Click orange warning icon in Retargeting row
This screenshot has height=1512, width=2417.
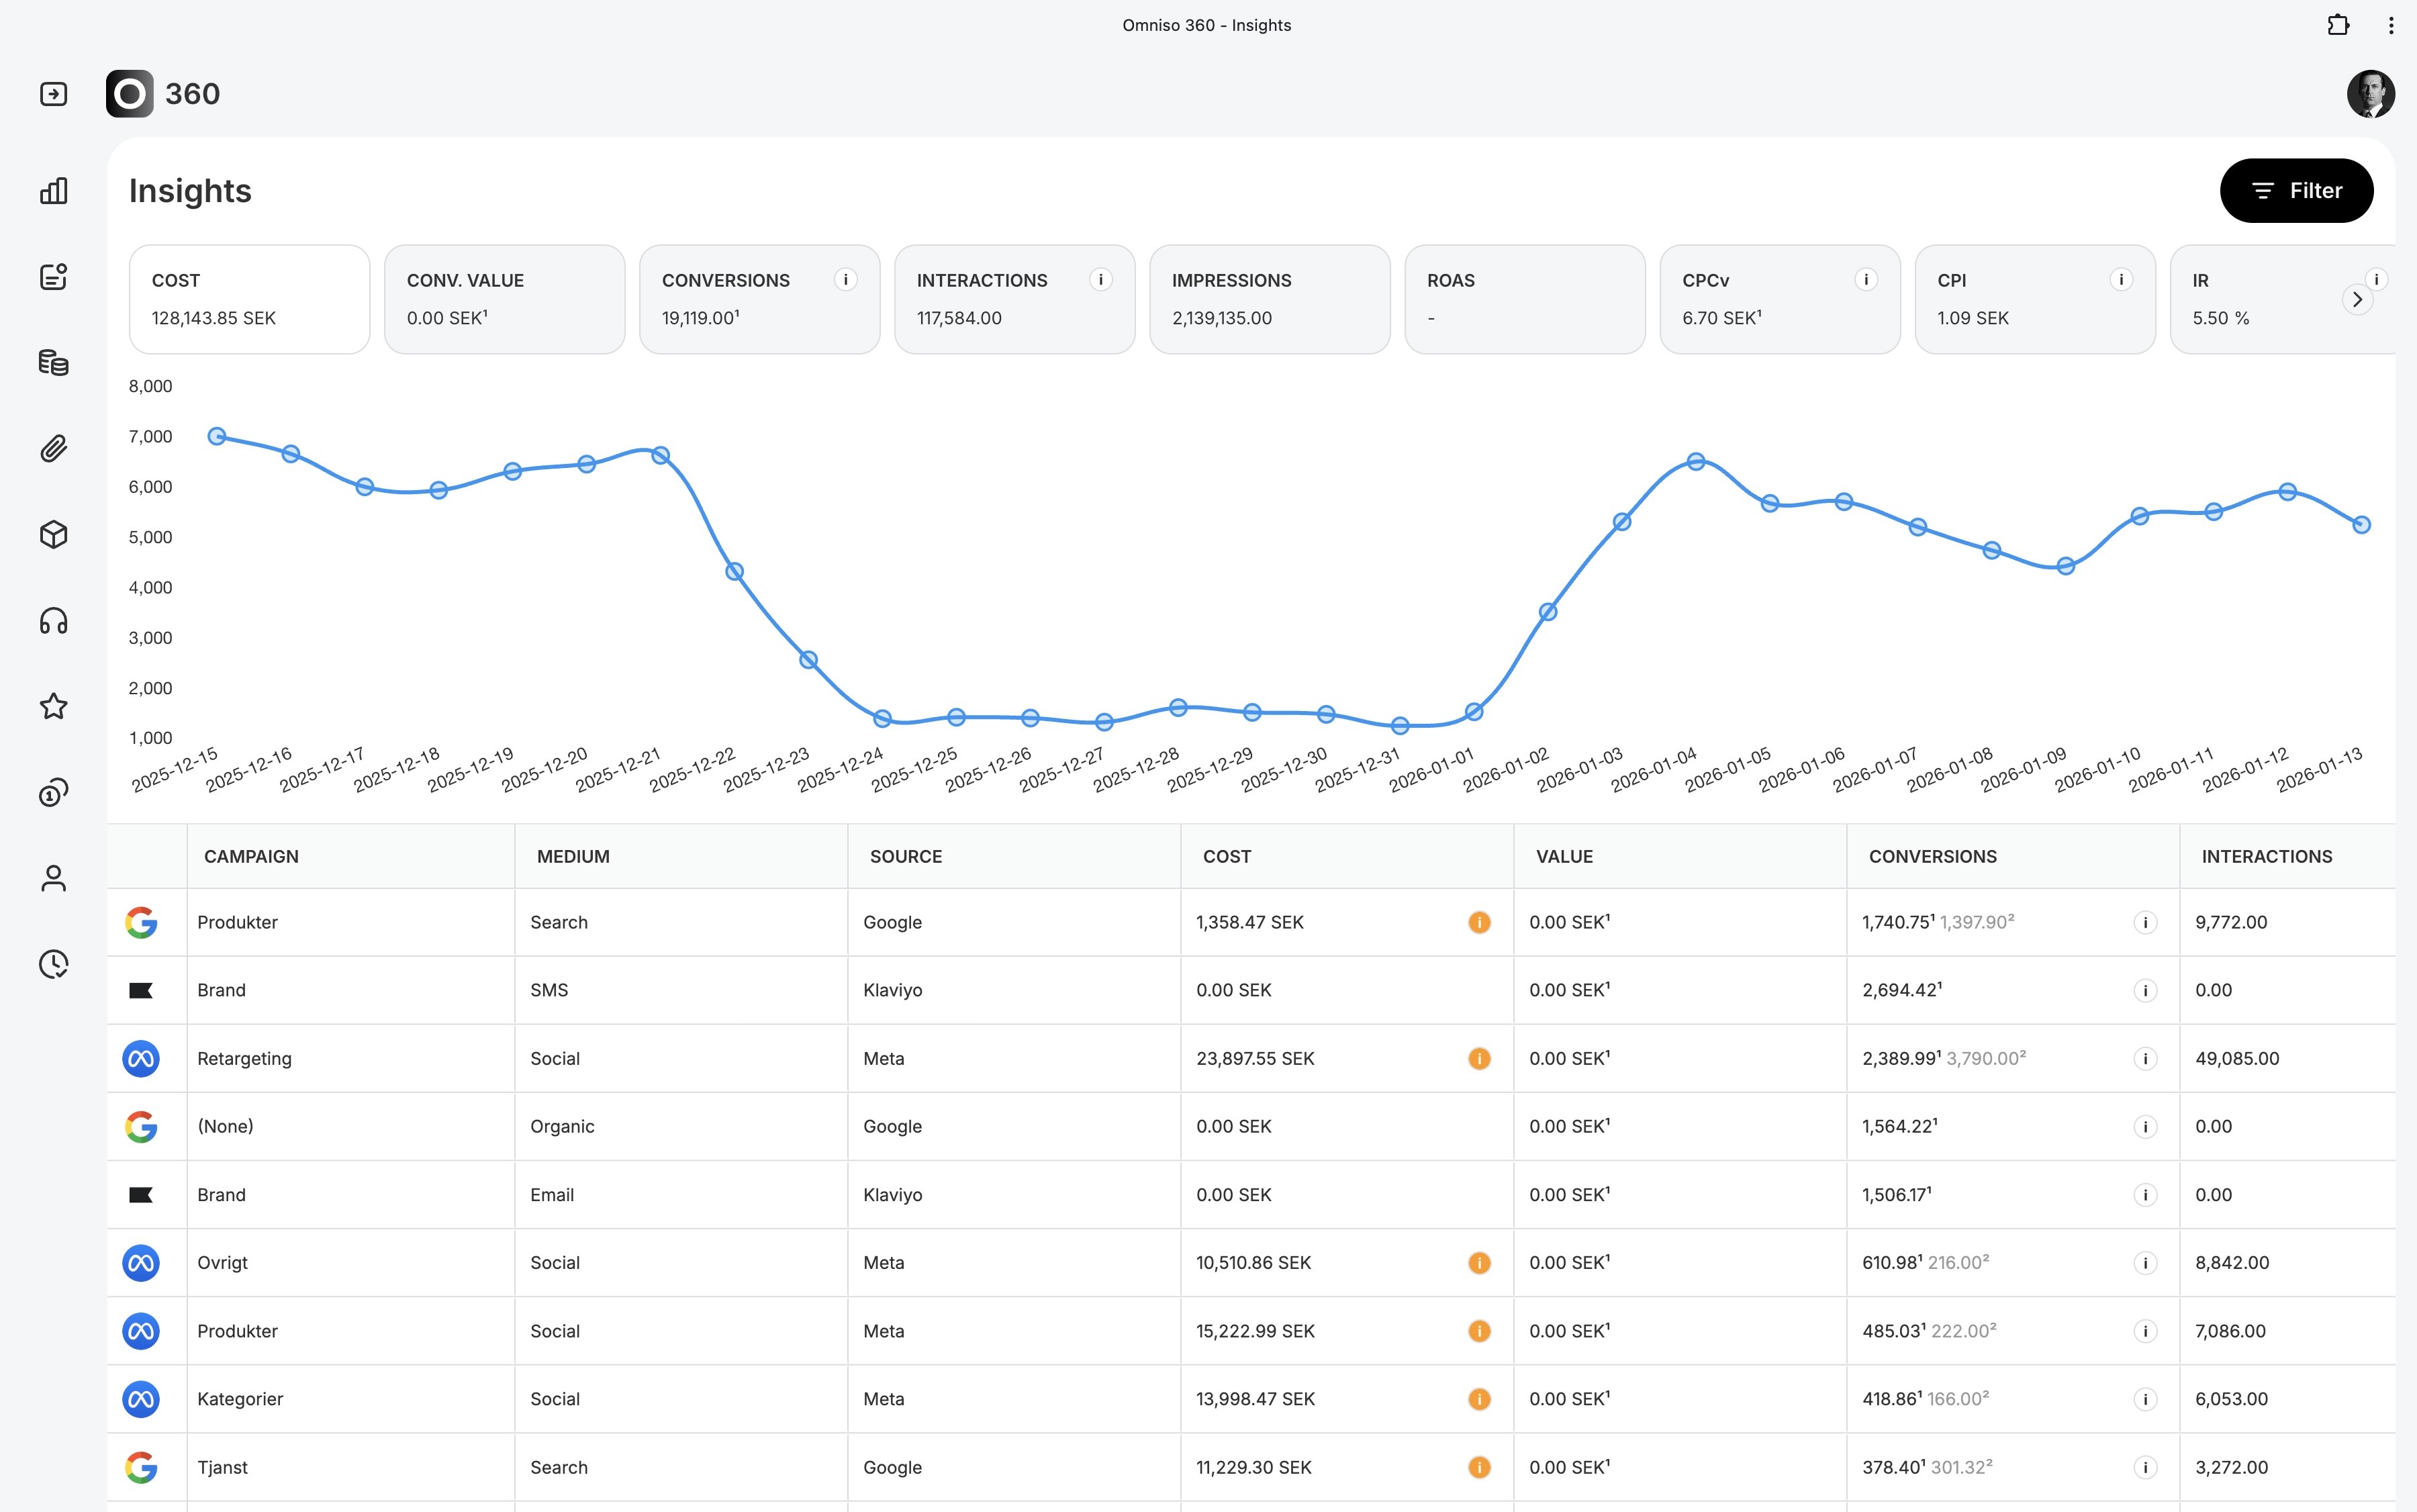tap(1479, 1058)
